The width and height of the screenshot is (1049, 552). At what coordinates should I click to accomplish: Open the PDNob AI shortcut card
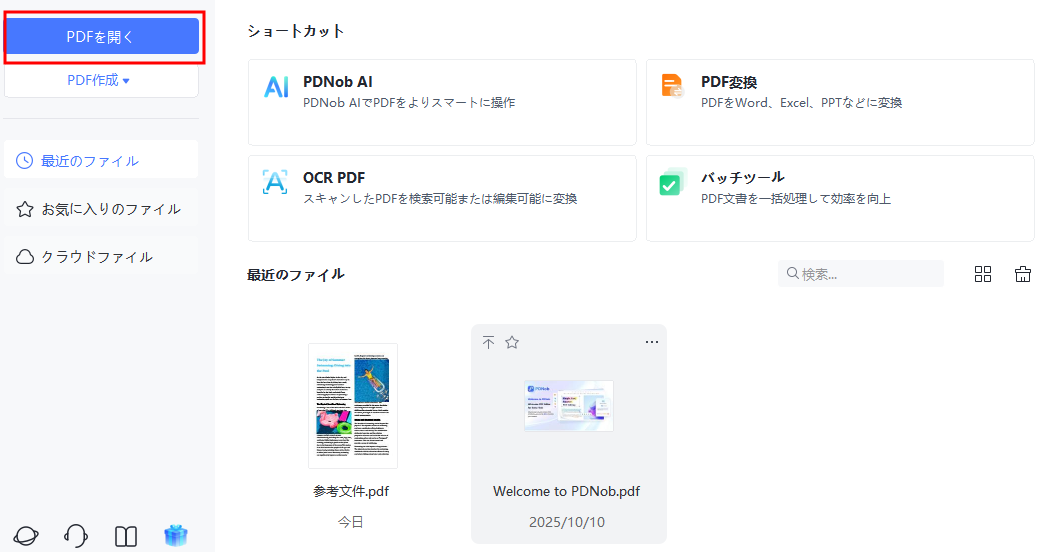[442, 102]
